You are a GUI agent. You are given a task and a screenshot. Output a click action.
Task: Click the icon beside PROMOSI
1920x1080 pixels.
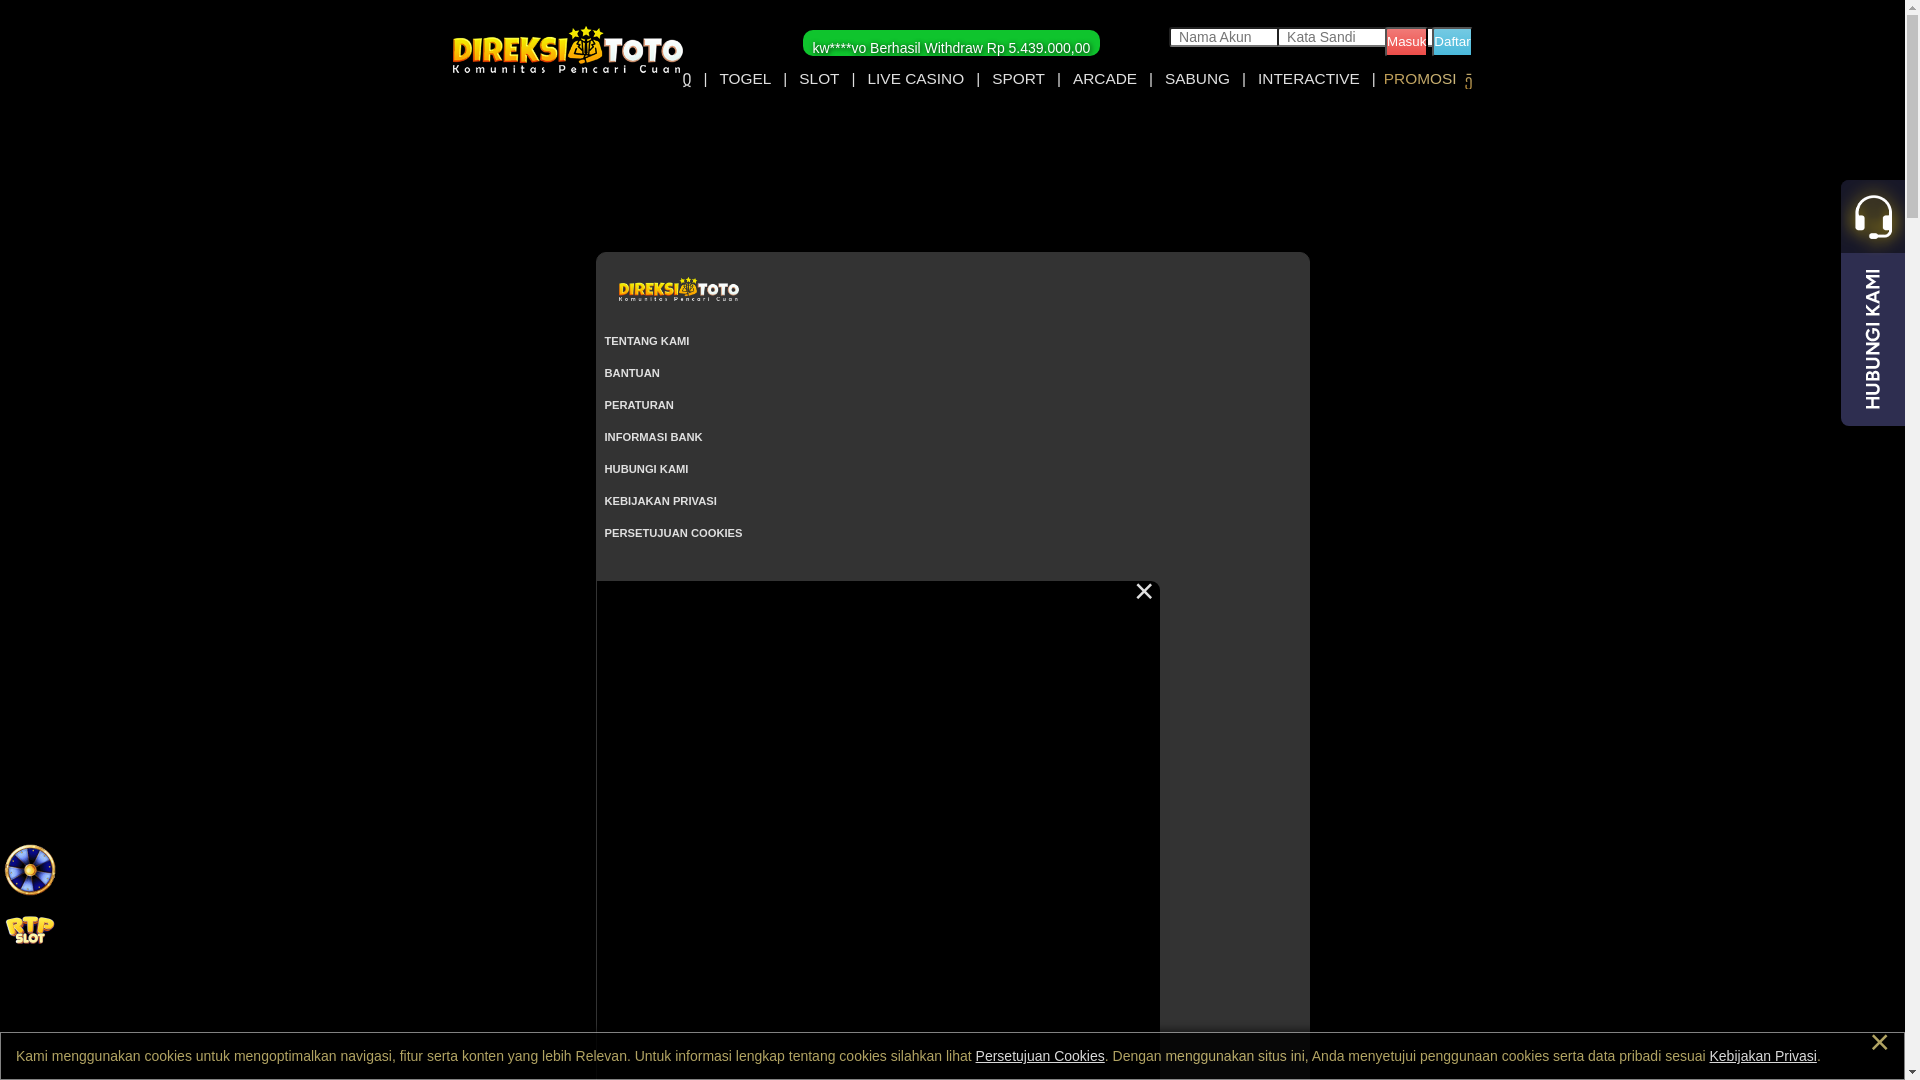coord(1468,82)
